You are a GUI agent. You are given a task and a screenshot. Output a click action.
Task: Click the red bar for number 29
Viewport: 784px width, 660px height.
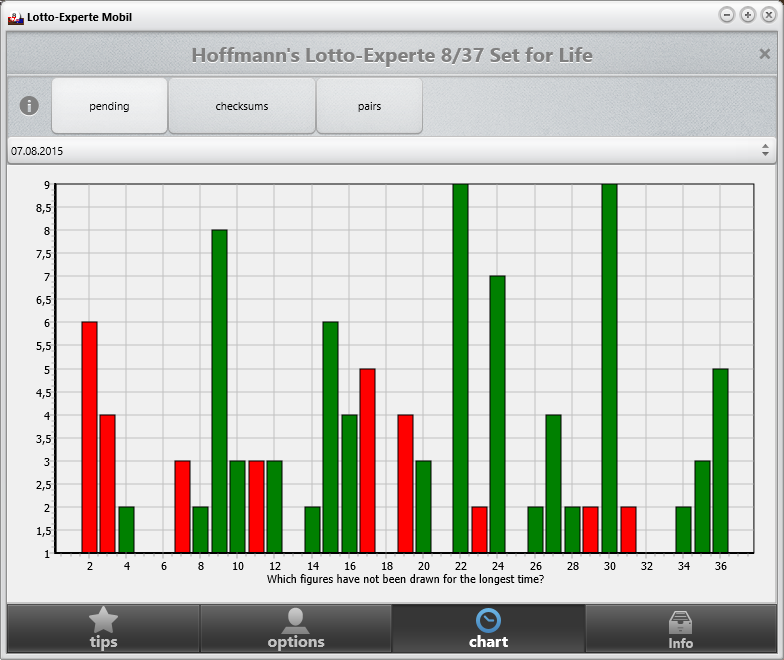pyautogui.click(x=590, y=530)
